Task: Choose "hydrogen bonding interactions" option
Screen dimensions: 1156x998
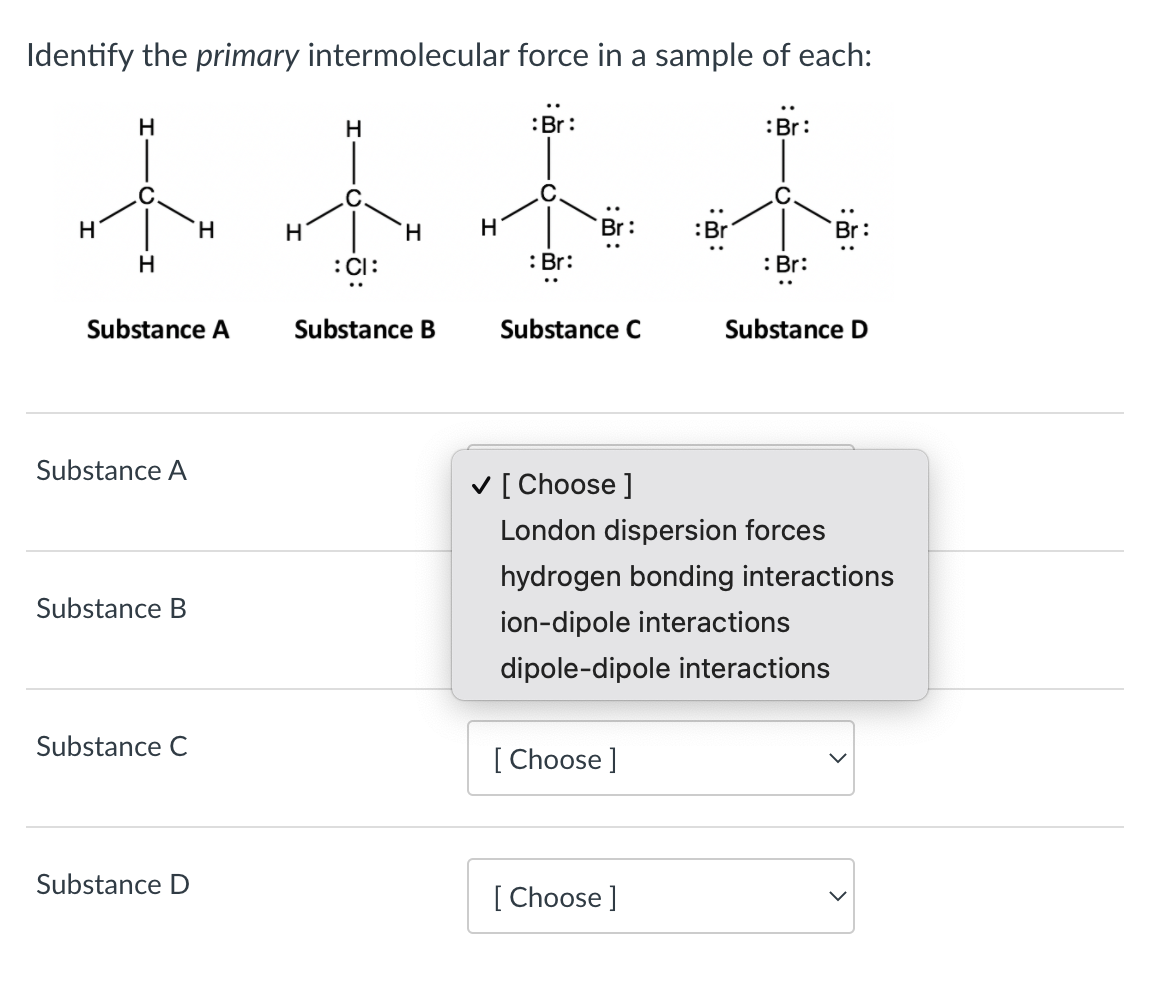Action: click(697, 576)
